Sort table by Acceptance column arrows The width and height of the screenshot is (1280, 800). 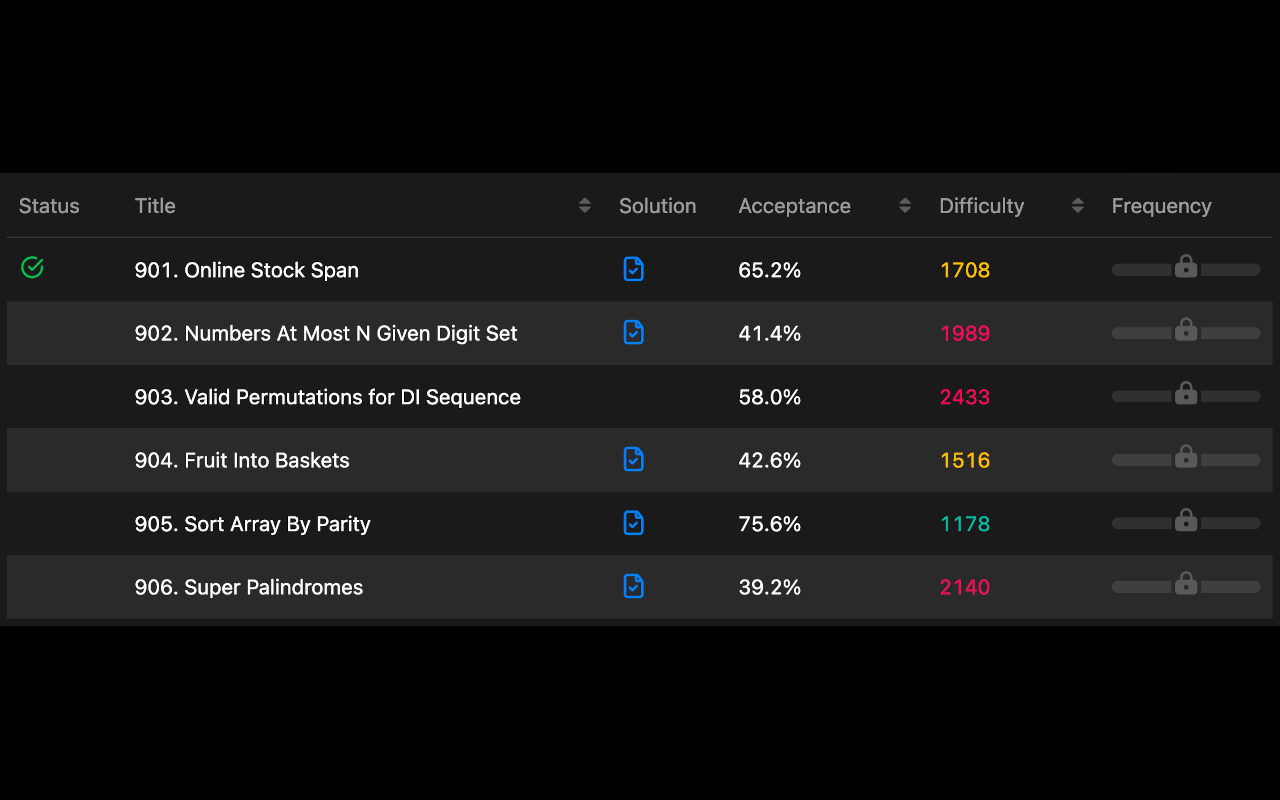[905, 206]
